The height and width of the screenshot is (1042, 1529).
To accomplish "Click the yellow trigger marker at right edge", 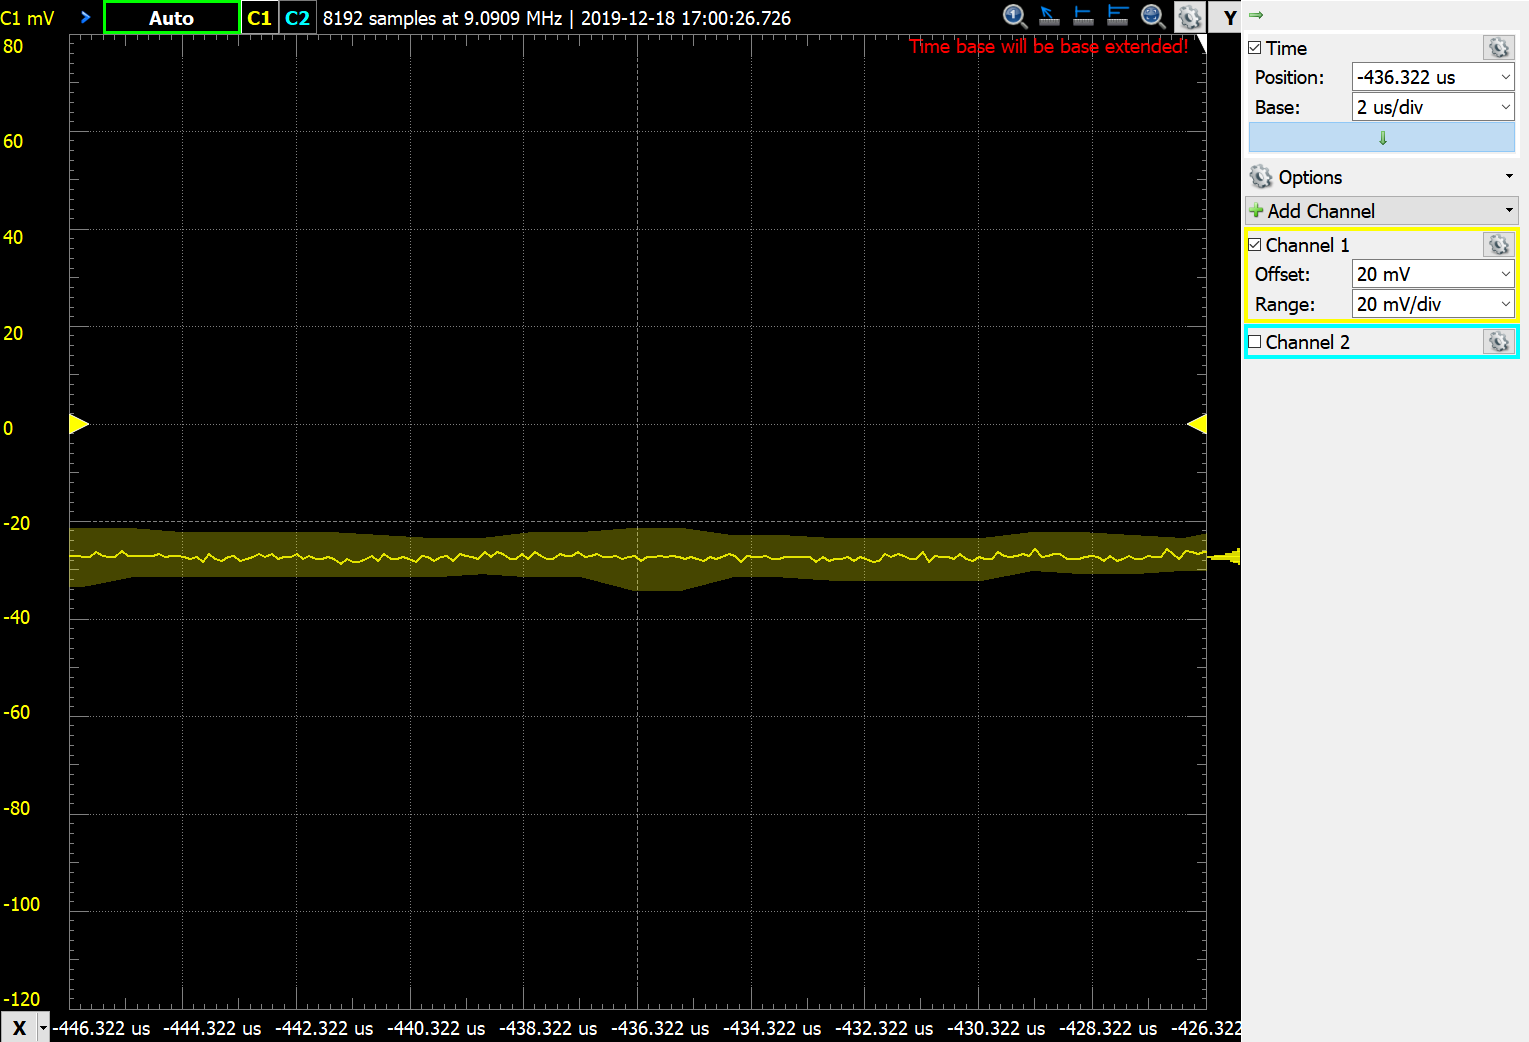I will [x=1225, y=556].
